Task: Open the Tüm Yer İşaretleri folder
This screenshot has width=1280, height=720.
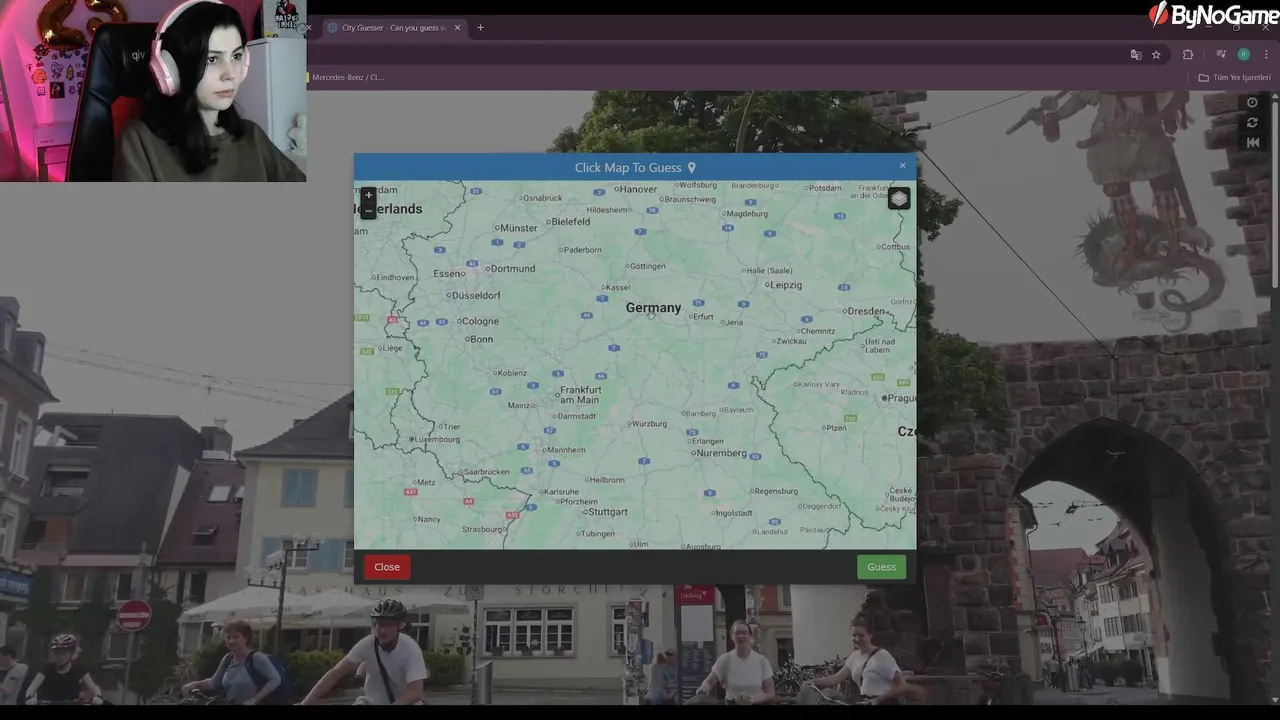Action: (1235, 77)
